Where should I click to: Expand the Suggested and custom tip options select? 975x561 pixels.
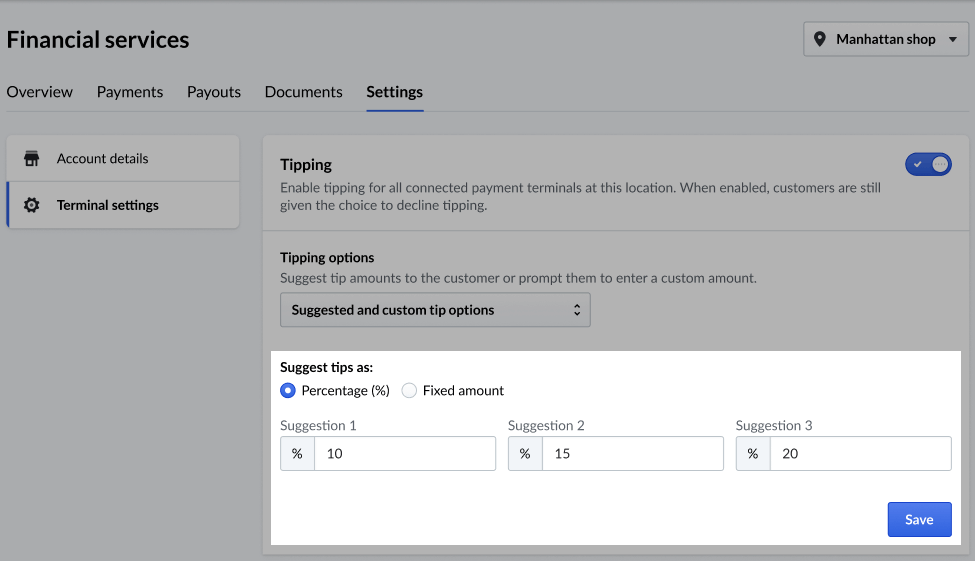coord(435,310)
